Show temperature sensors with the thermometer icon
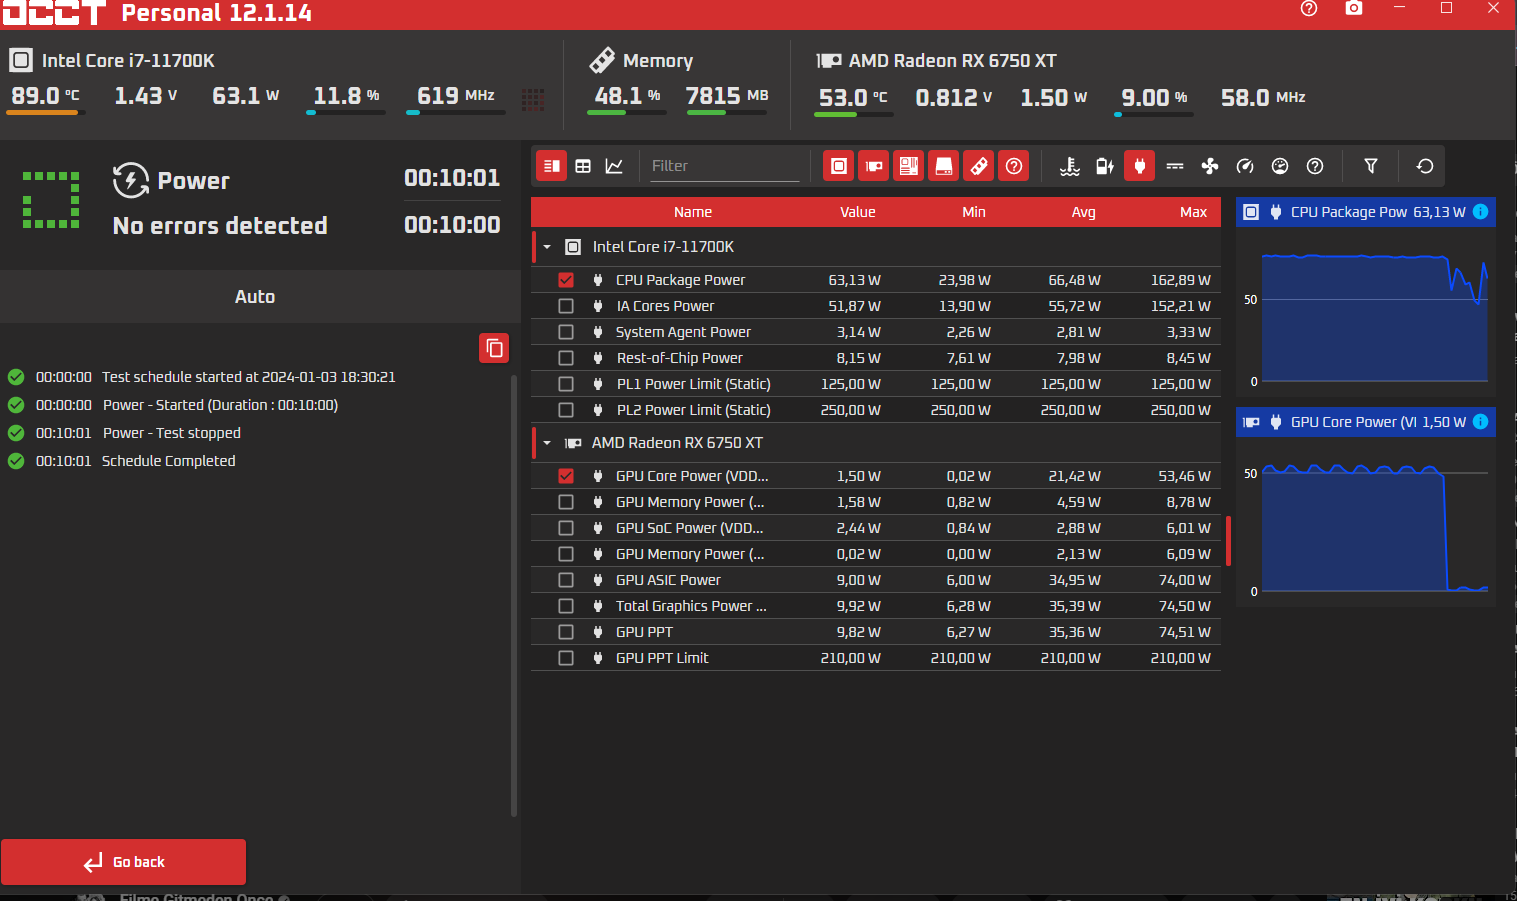This screenshot has height=901, width=1517. pyautogui.click(x=1070, y=166)
